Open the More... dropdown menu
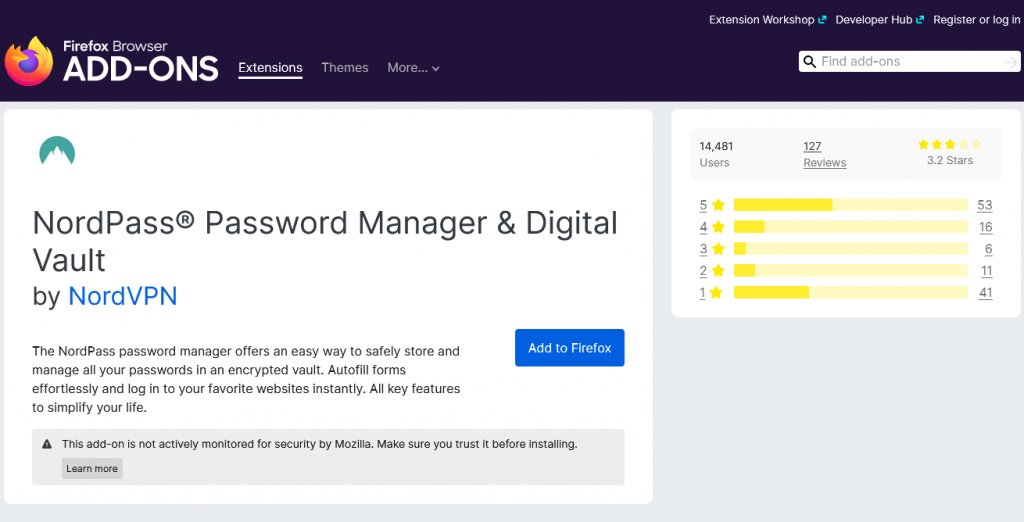The height and width of the screenshot is (522, 1024). point(413,67)
